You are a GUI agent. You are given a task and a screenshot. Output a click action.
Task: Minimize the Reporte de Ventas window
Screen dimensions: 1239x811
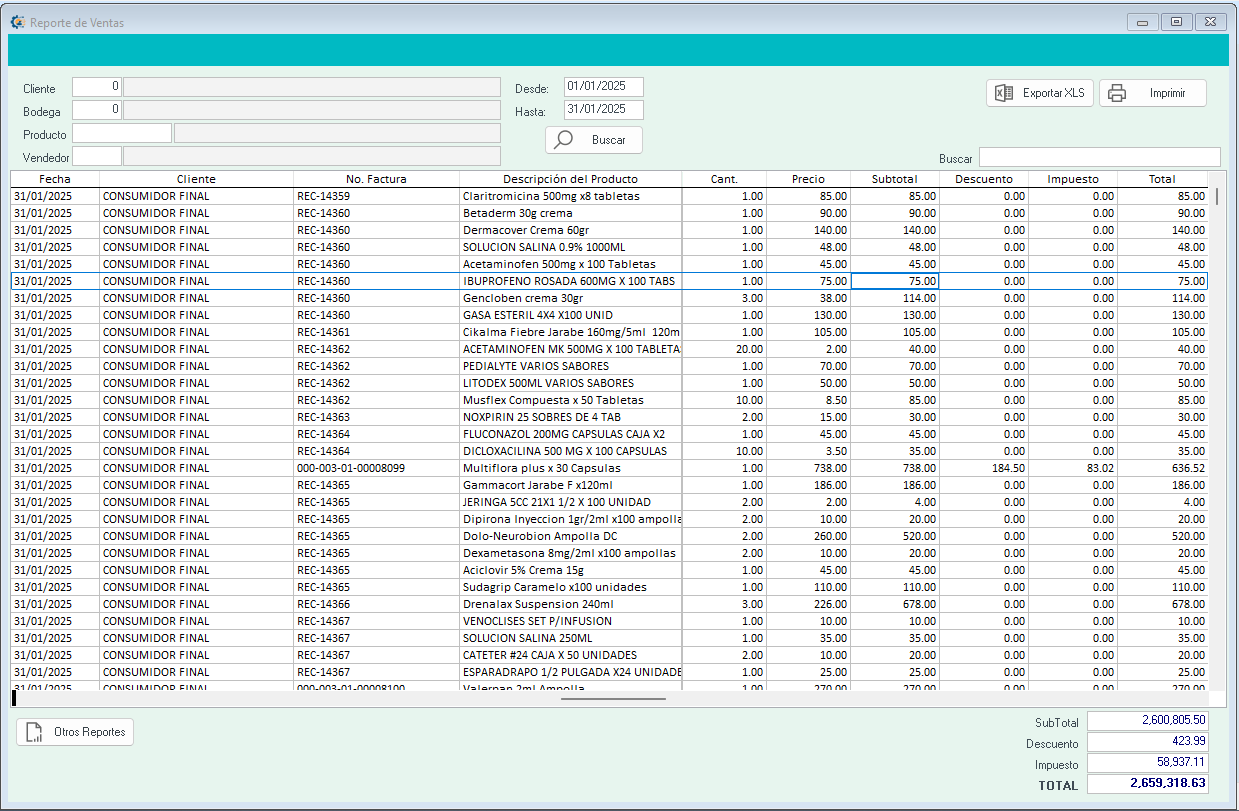[x=1142, y=22]
